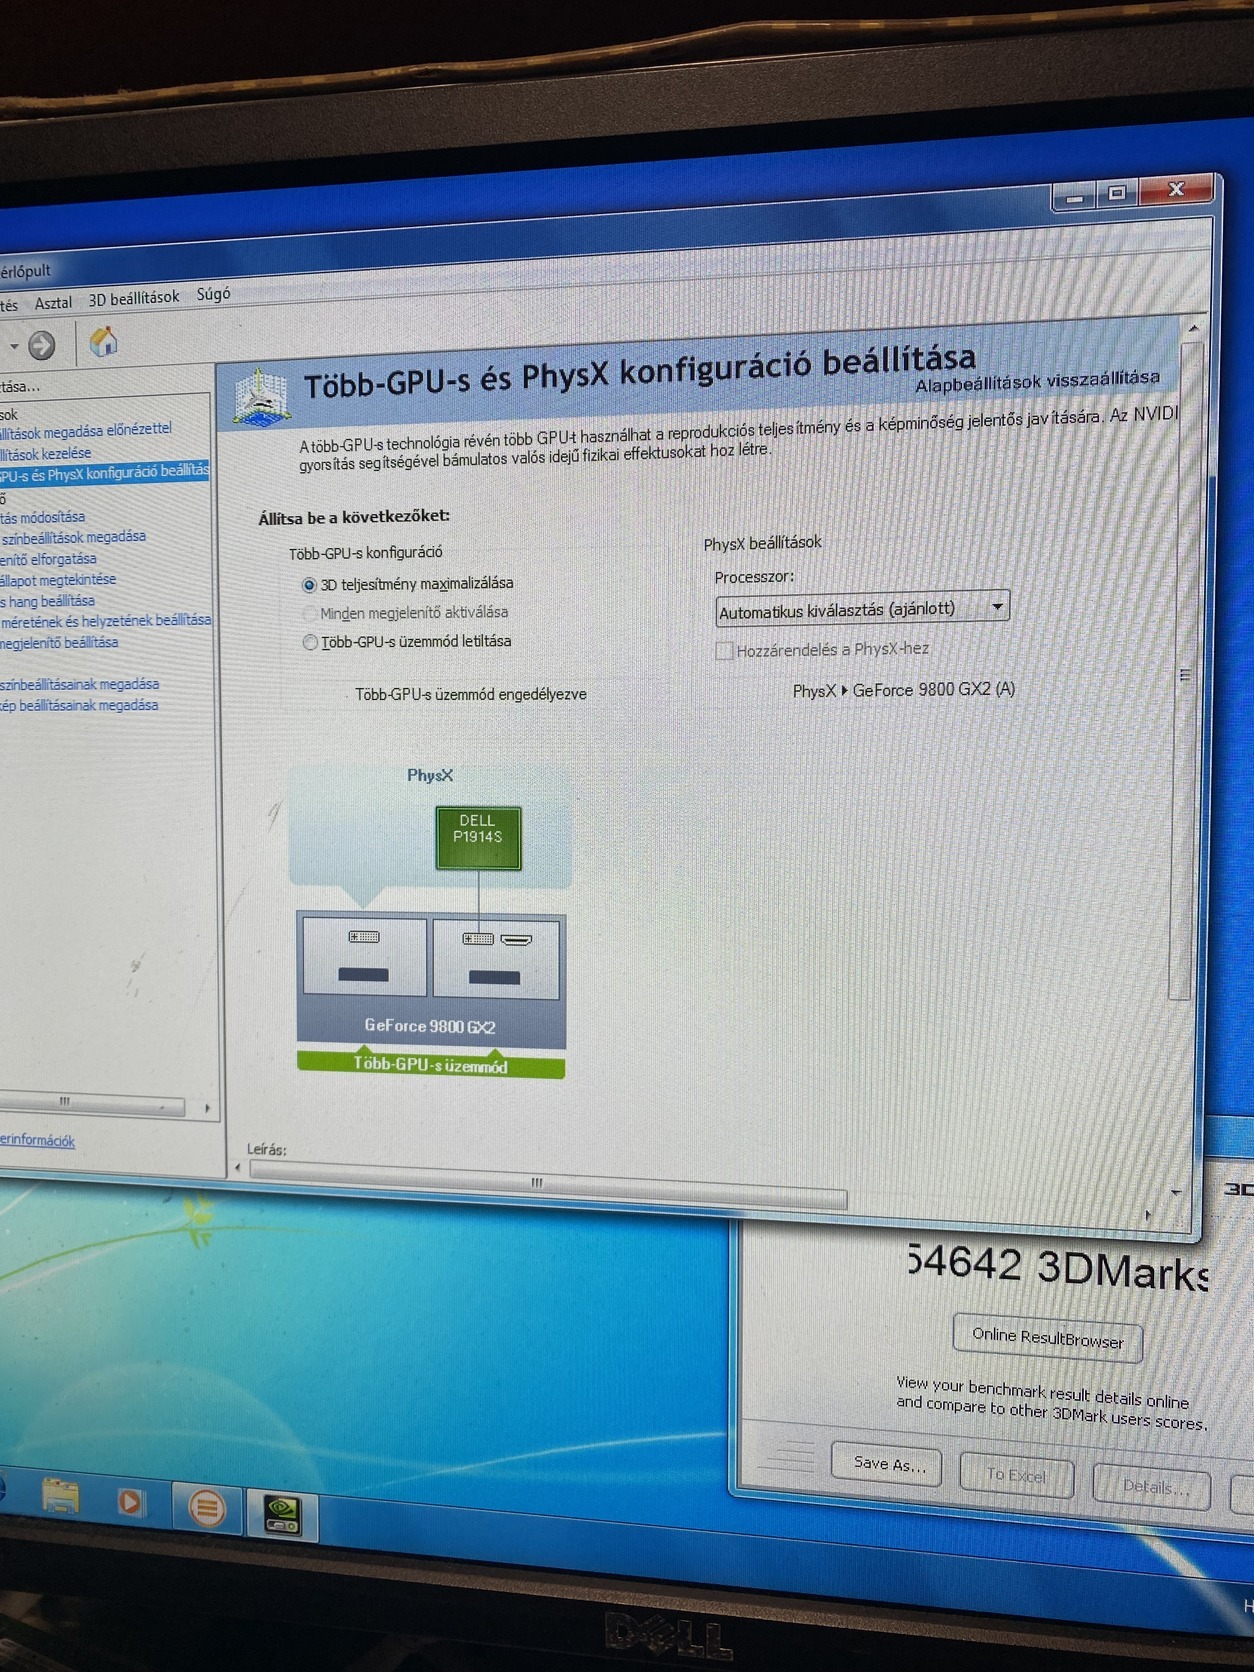Open '...beállítások kezelése' tree entry
Viewport: 1254px width, 1672px height.
[46, 453]
